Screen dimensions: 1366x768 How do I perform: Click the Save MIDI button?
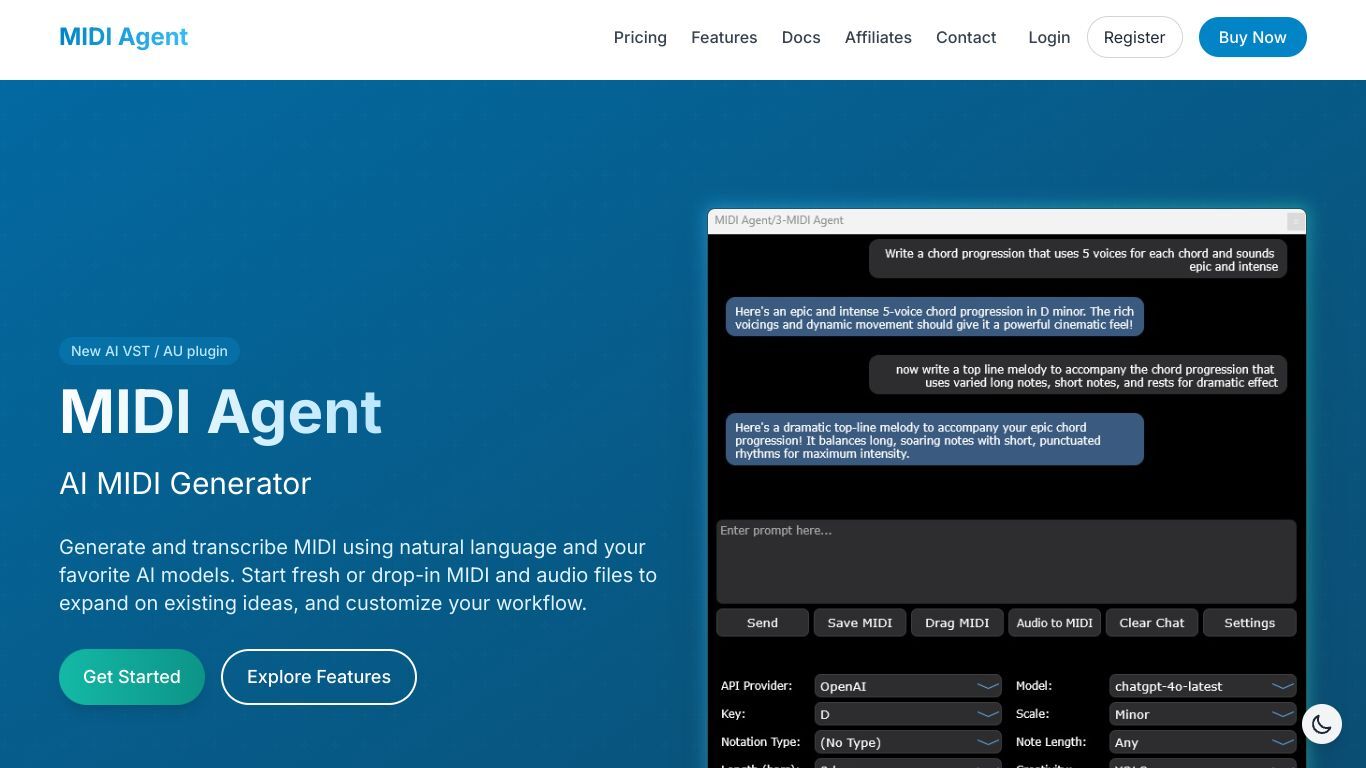860,622
